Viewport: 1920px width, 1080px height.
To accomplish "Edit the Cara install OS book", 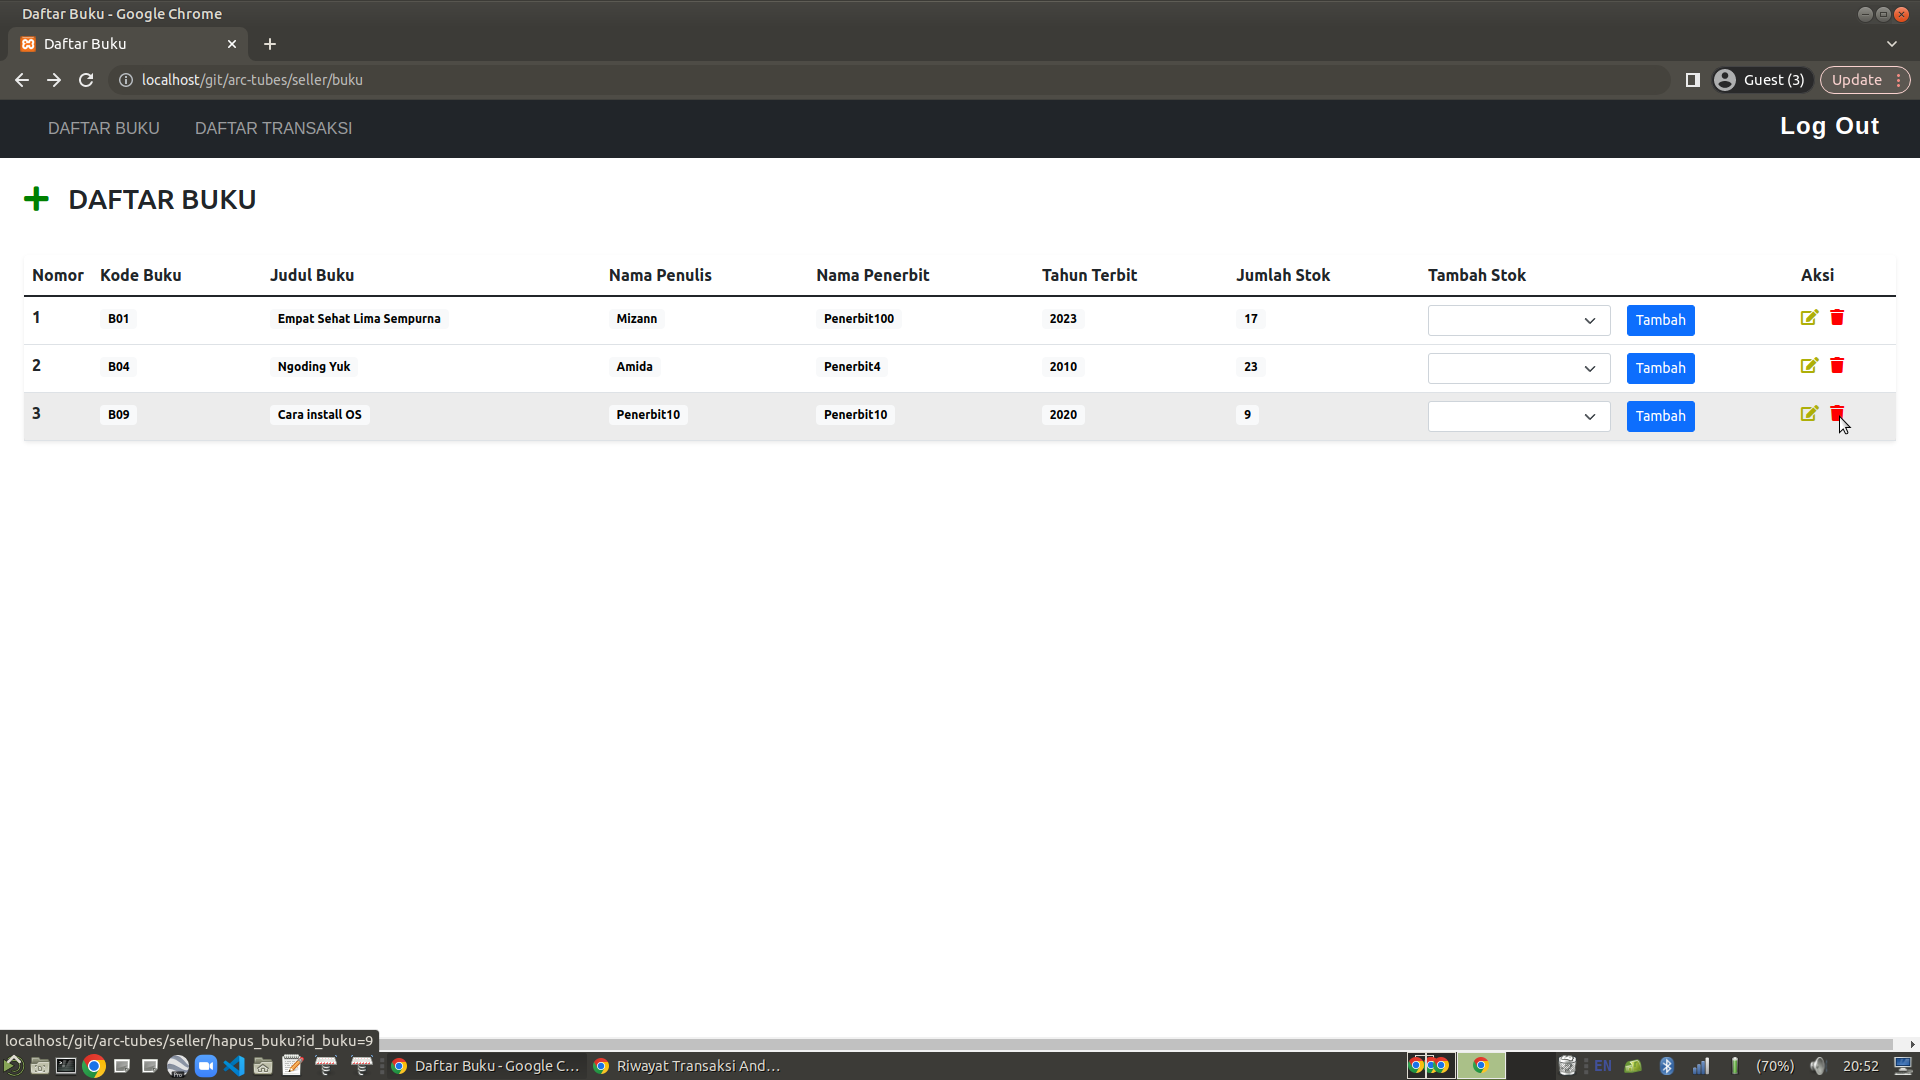I will (x=1809, y=414).
